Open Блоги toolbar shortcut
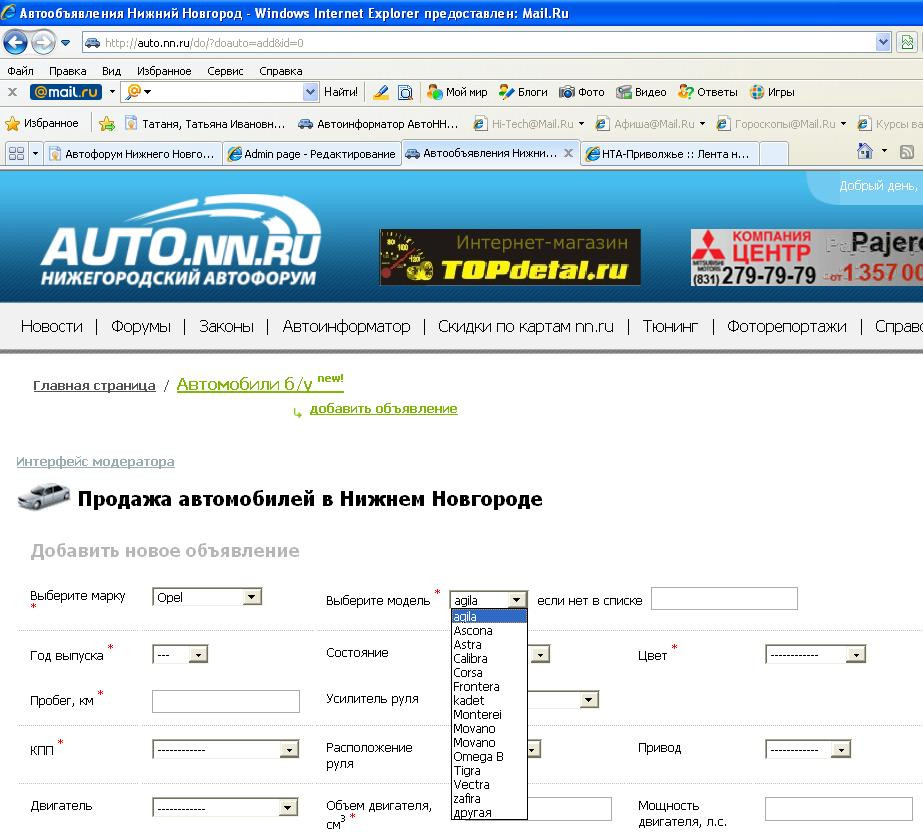 point(523,92)
